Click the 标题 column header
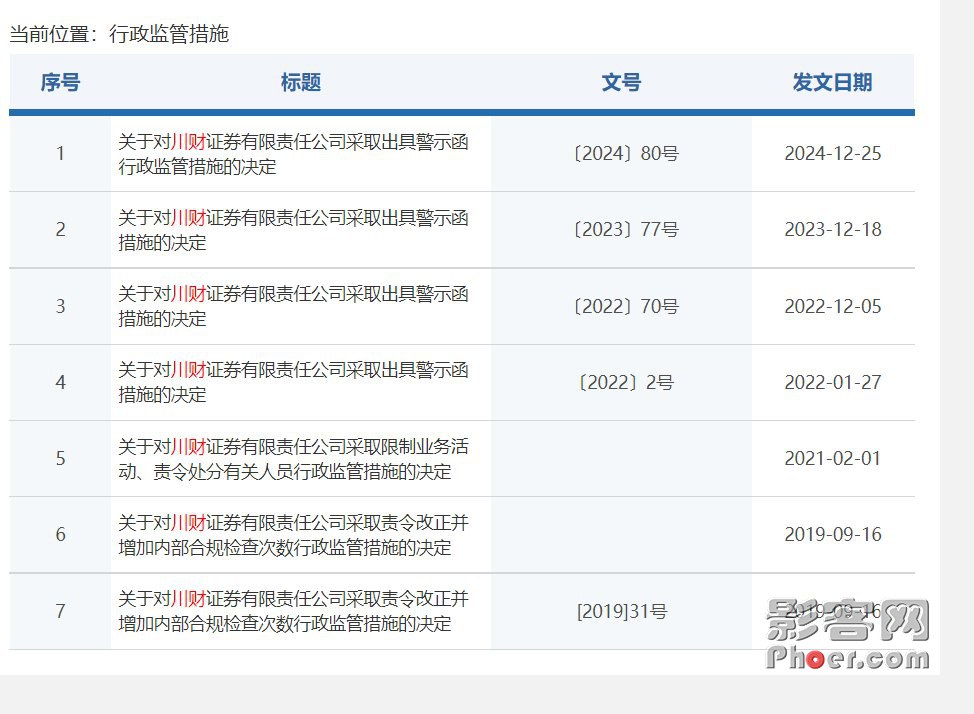The image size is (974, 714). [x=301, y=82]
